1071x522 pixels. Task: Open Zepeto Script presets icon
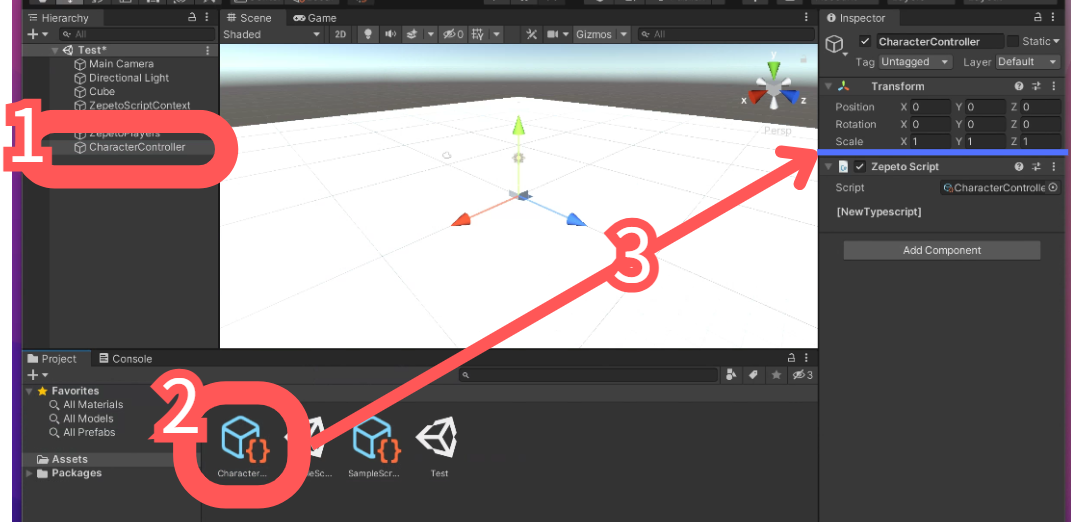coord(1036,167)
